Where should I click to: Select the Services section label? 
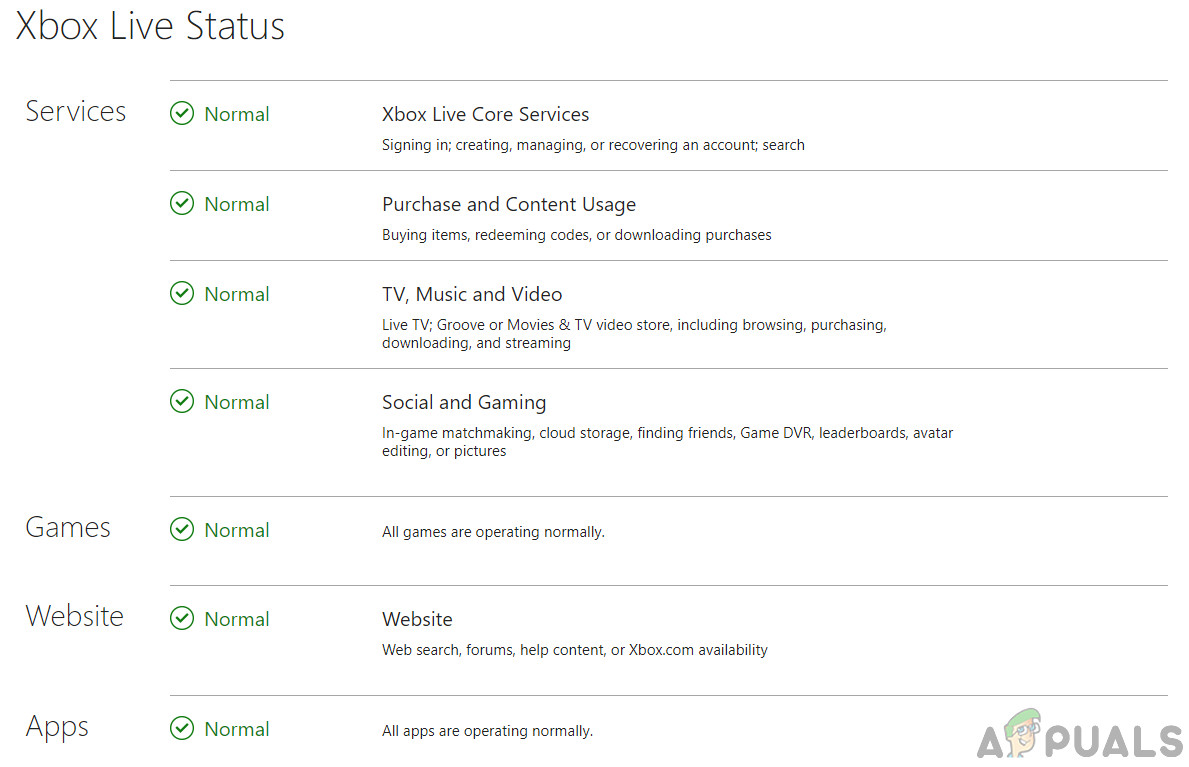coord(76,111)
